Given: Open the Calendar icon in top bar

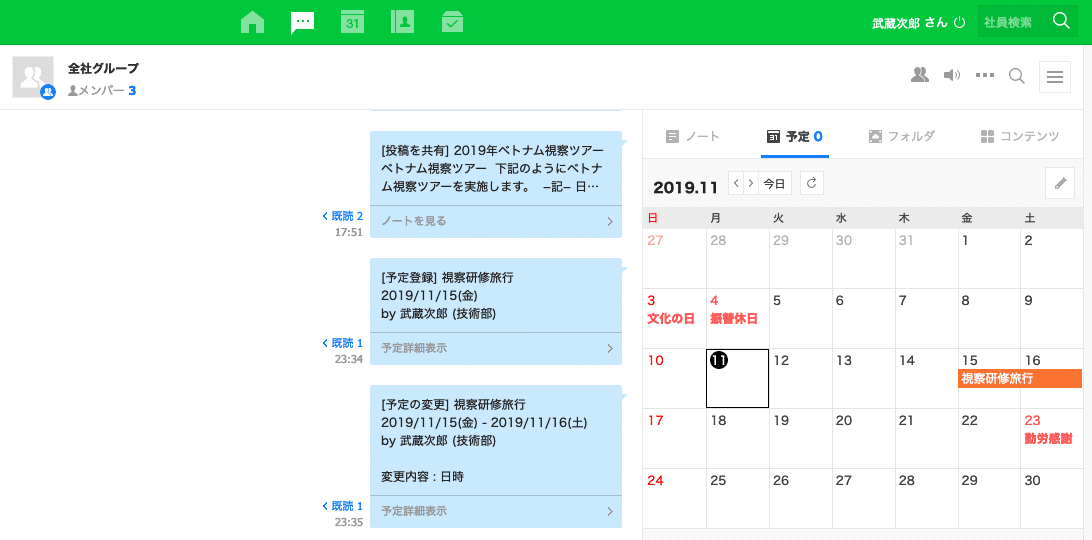Looking at the screenshot, I should click(x=352, y=22).
